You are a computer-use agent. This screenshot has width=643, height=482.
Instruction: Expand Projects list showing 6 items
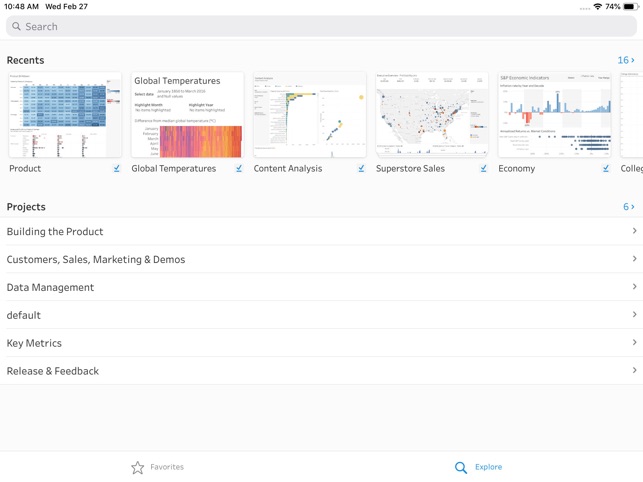pos(629,207)
